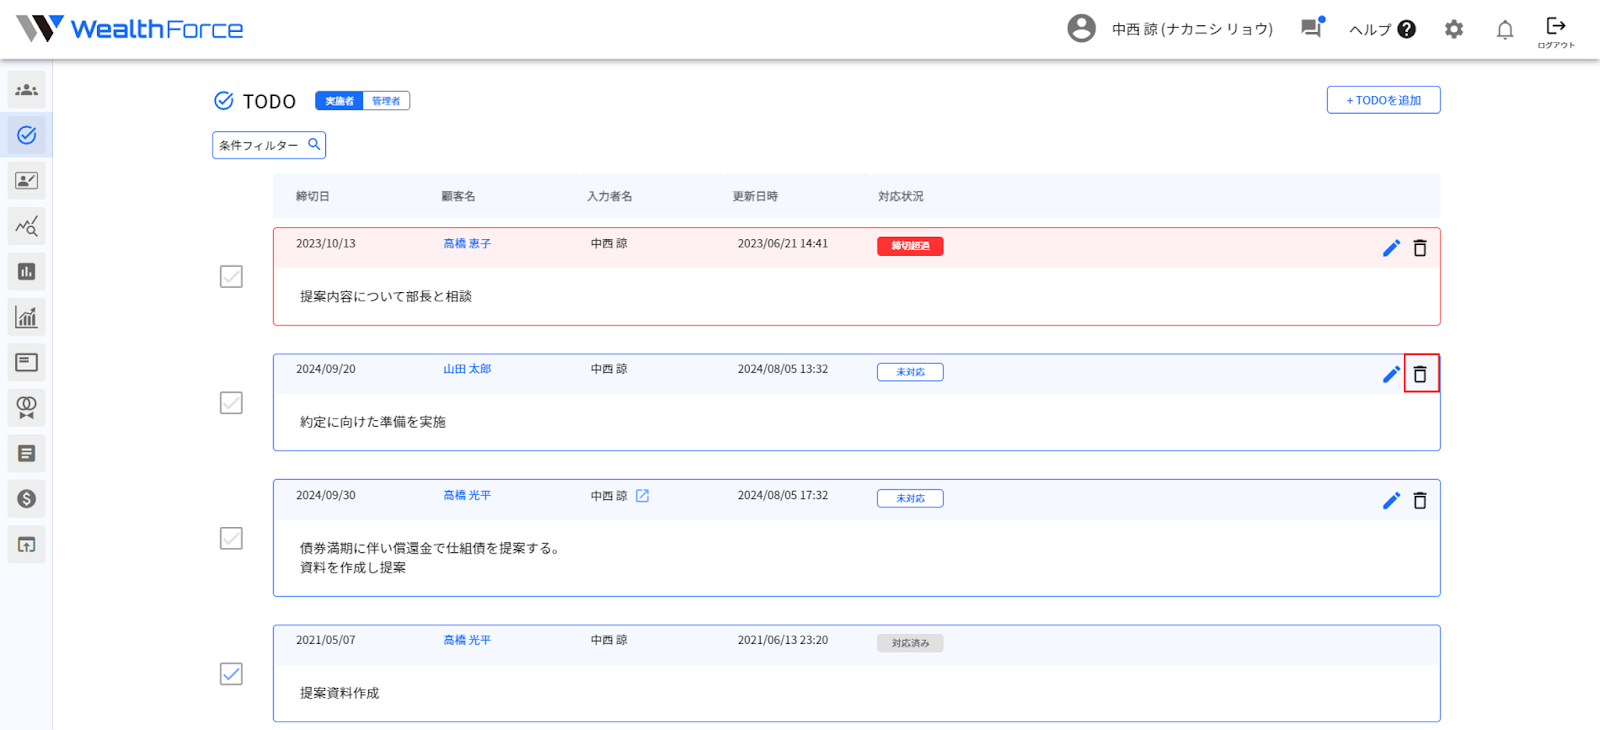The height and width of the screenshot is (730, 1600).
Task: Click the 顧客名 column header
Action: click(x=459, y=197)
